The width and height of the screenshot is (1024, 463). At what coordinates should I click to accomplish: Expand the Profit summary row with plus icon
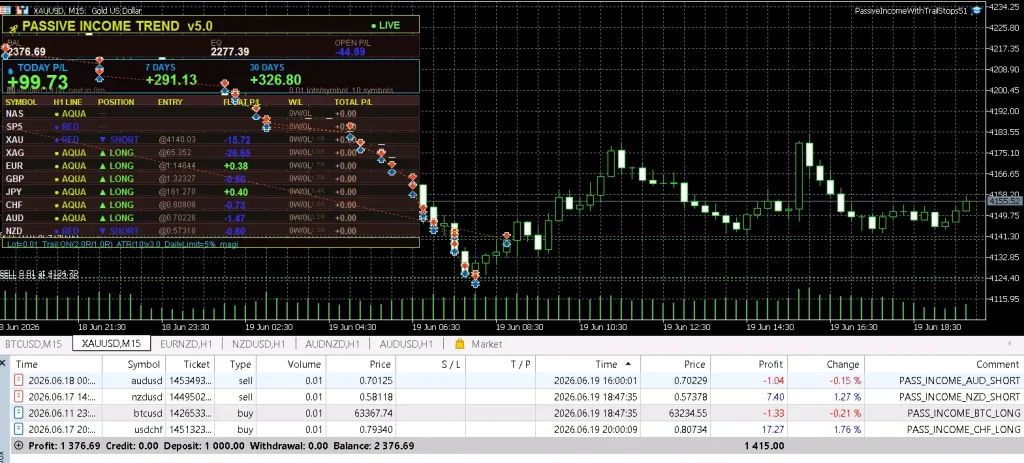(x=18, y=445)
